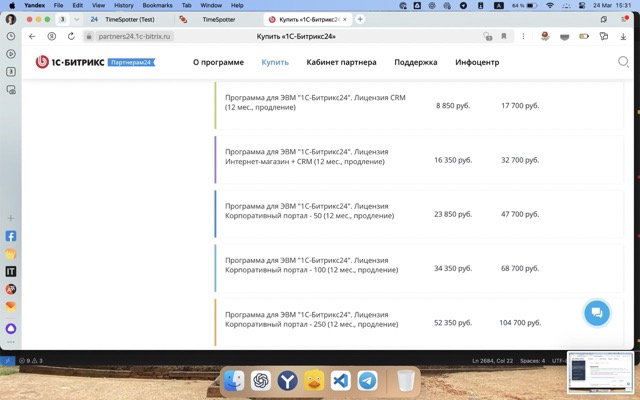Open the mail icon in browser sidebar
The width and height of the screenshot is (640, 400).
(x=11, y=306)
